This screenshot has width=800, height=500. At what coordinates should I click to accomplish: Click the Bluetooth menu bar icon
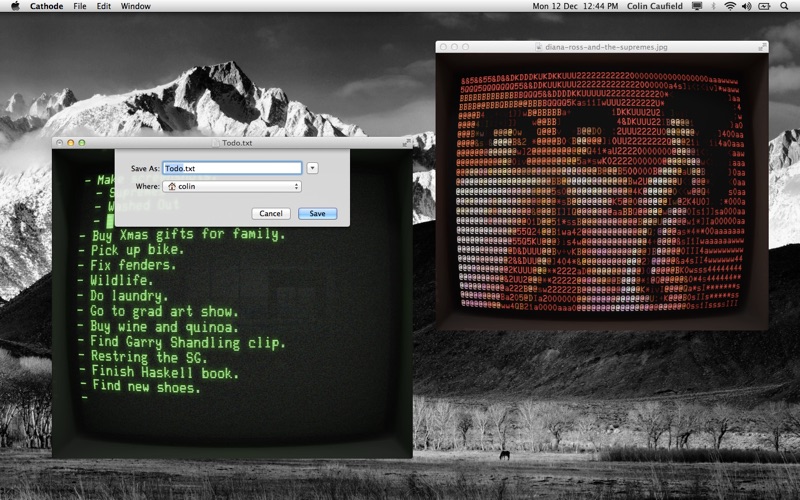pyautogui.click(x=714, y=6)
